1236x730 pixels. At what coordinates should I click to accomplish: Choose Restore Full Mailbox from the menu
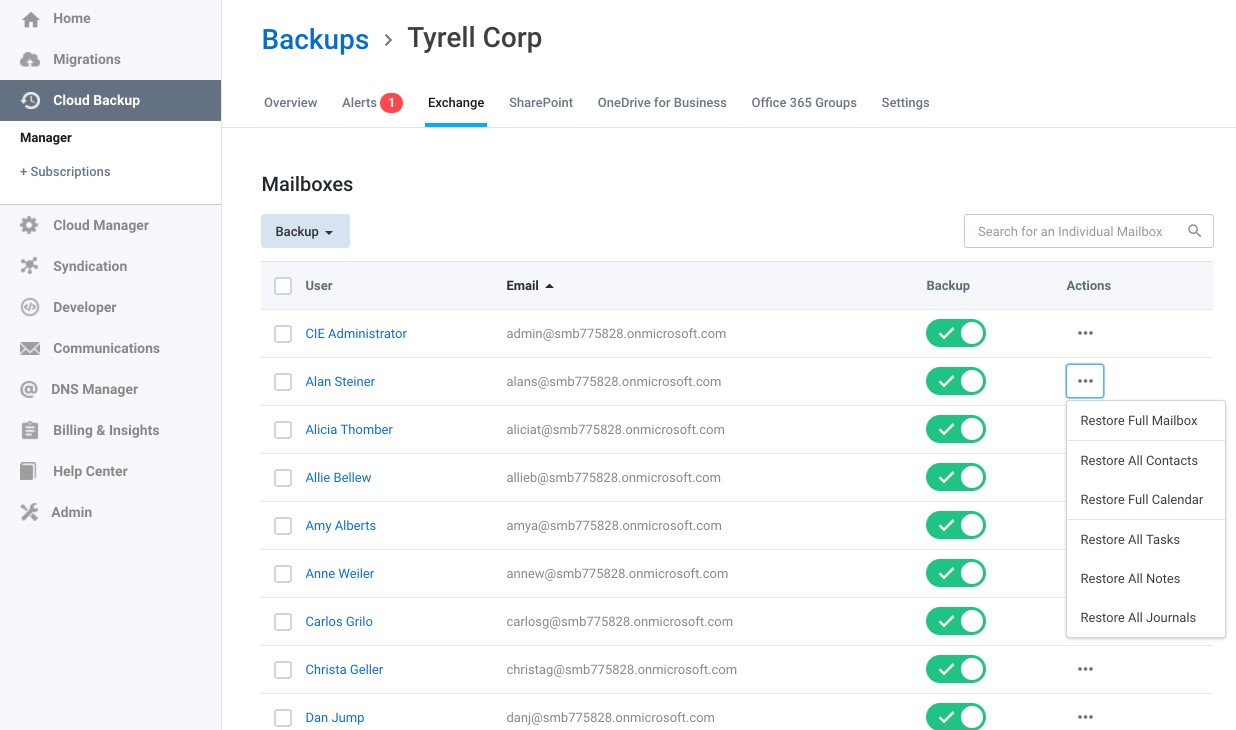coord(1138,420)
